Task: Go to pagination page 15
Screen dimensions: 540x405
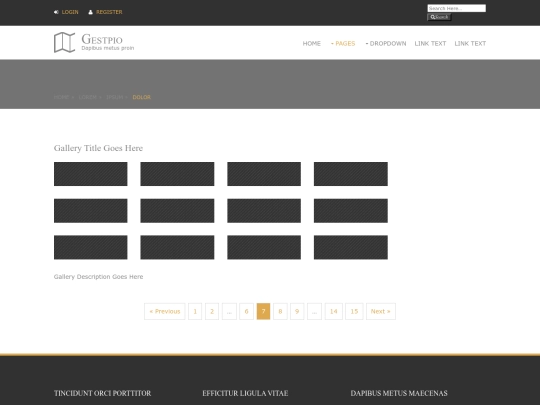Action: click(x=354, y=311)
